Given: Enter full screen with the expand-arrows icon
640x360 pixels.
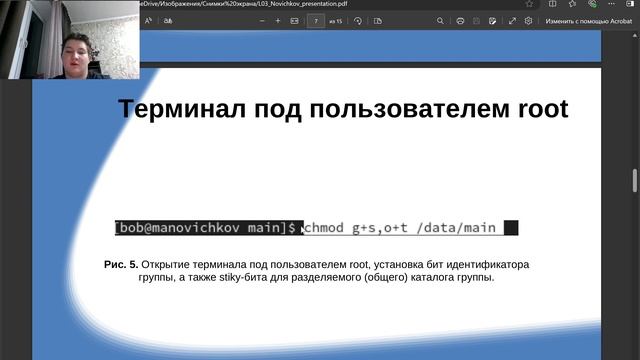Looking at the screenshot, I should 512,21.
